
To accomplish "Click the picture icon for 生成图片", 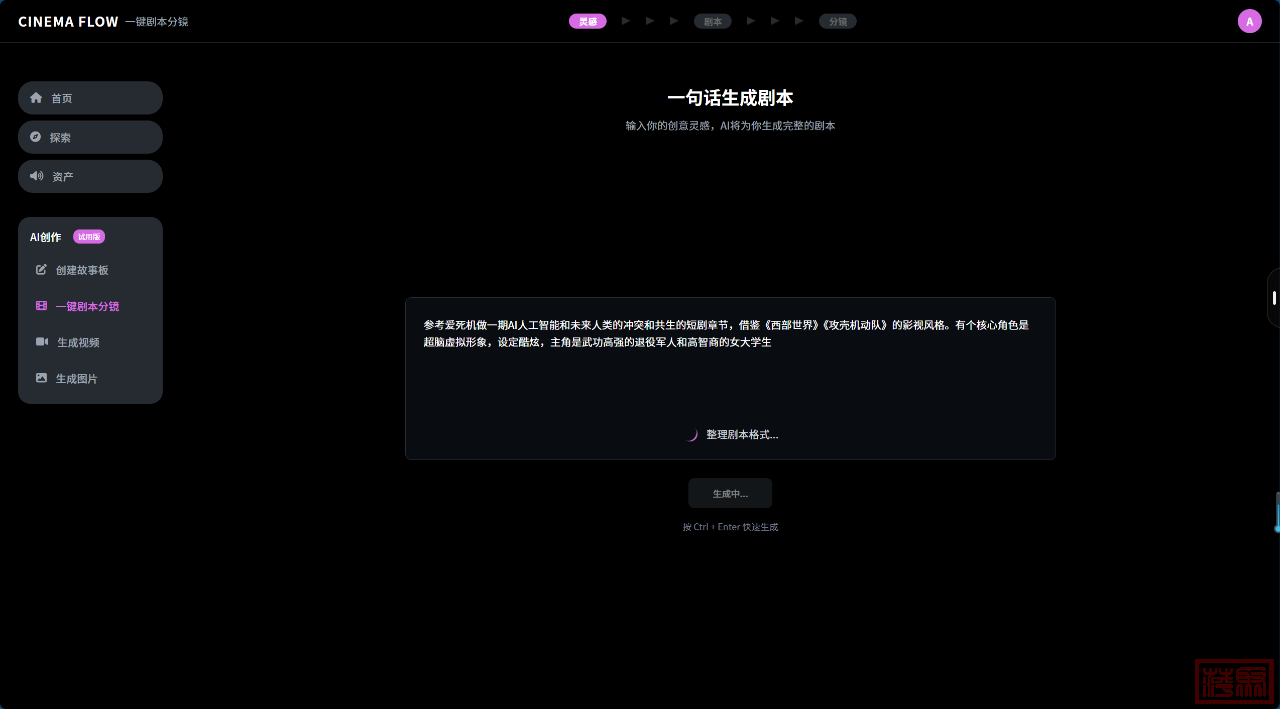I will pyautogui.click(x=41, y=378).
